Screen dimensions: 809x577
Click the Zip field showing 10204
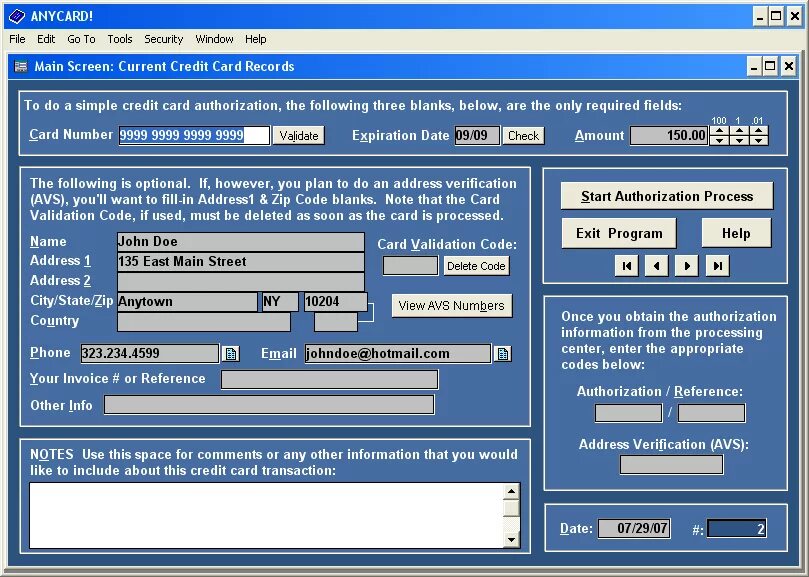[336, 302]
